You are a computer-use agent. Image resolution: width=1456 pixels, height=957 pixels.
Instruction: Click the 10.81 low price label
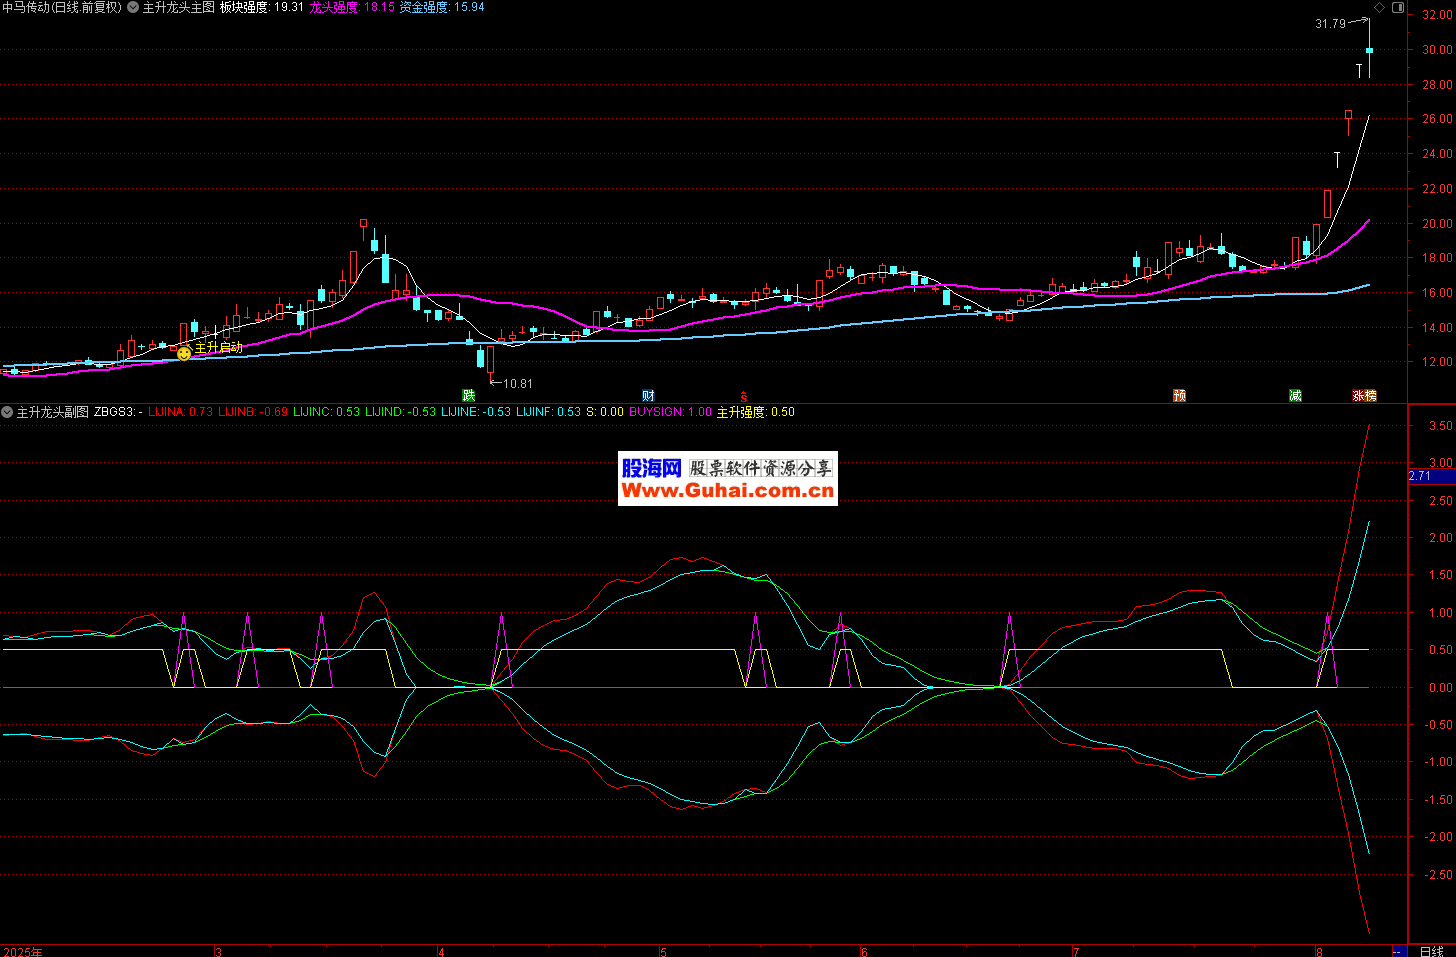517,384
